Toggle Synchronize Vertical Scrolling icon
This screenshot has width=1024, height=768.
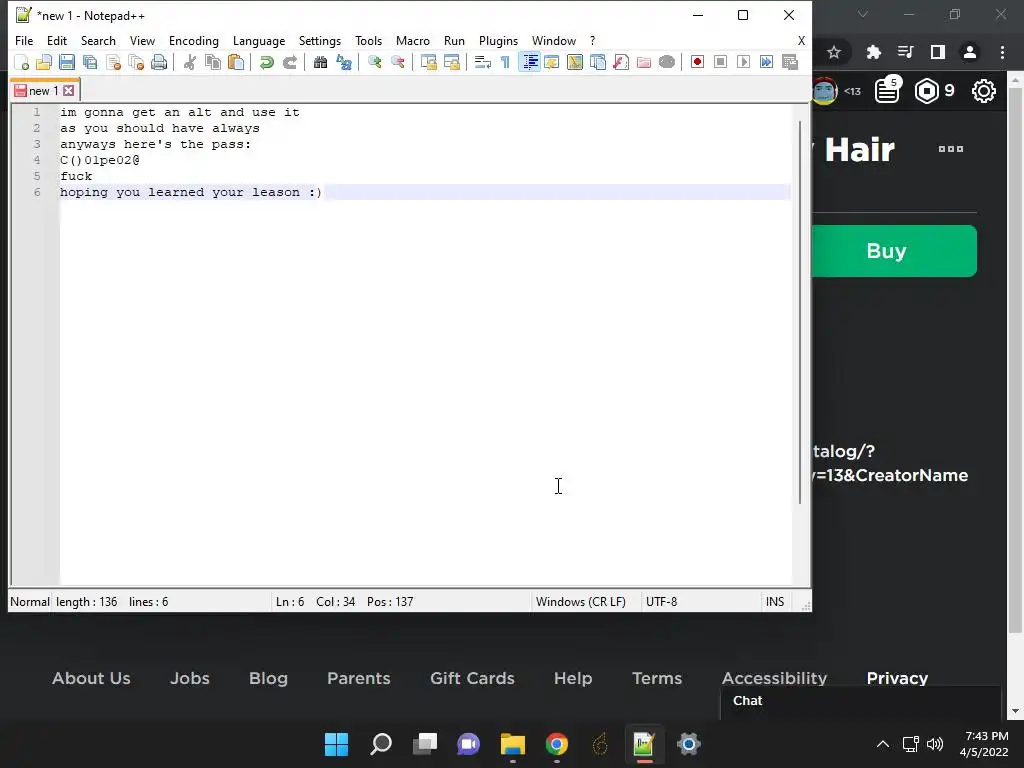click(428, 62)
